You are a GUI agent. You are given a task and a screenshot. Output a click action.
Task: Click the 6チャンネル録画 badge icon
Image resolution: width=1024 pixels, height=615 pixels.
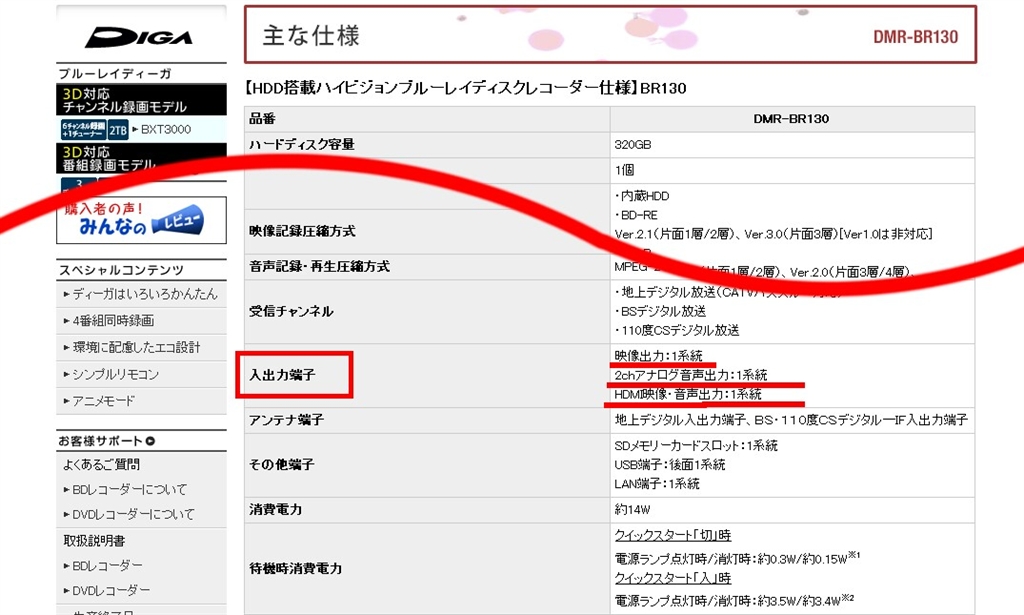(x=83, y=129)
